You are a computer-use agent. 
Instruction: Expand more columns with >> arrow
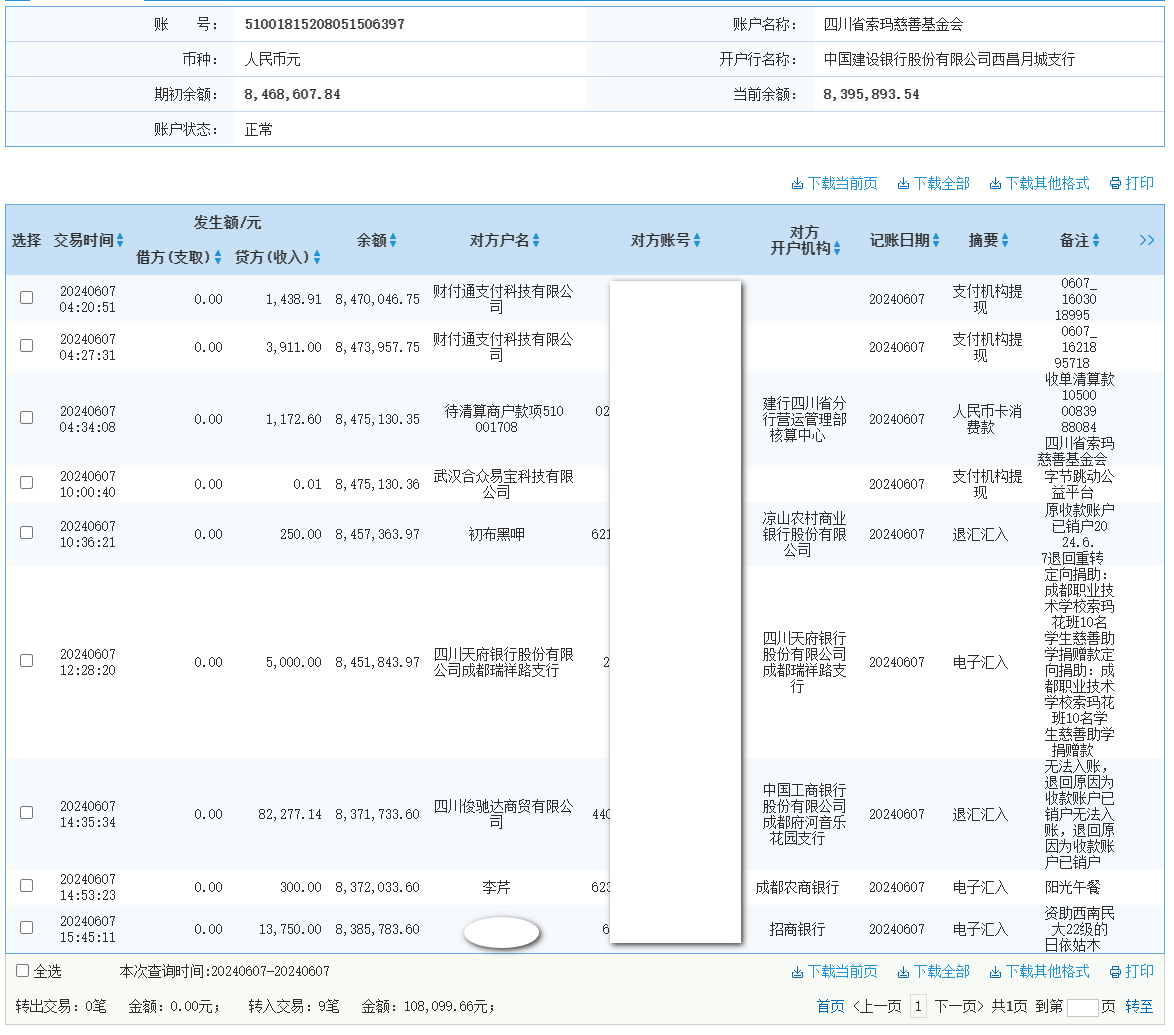tap(1146, 240)
